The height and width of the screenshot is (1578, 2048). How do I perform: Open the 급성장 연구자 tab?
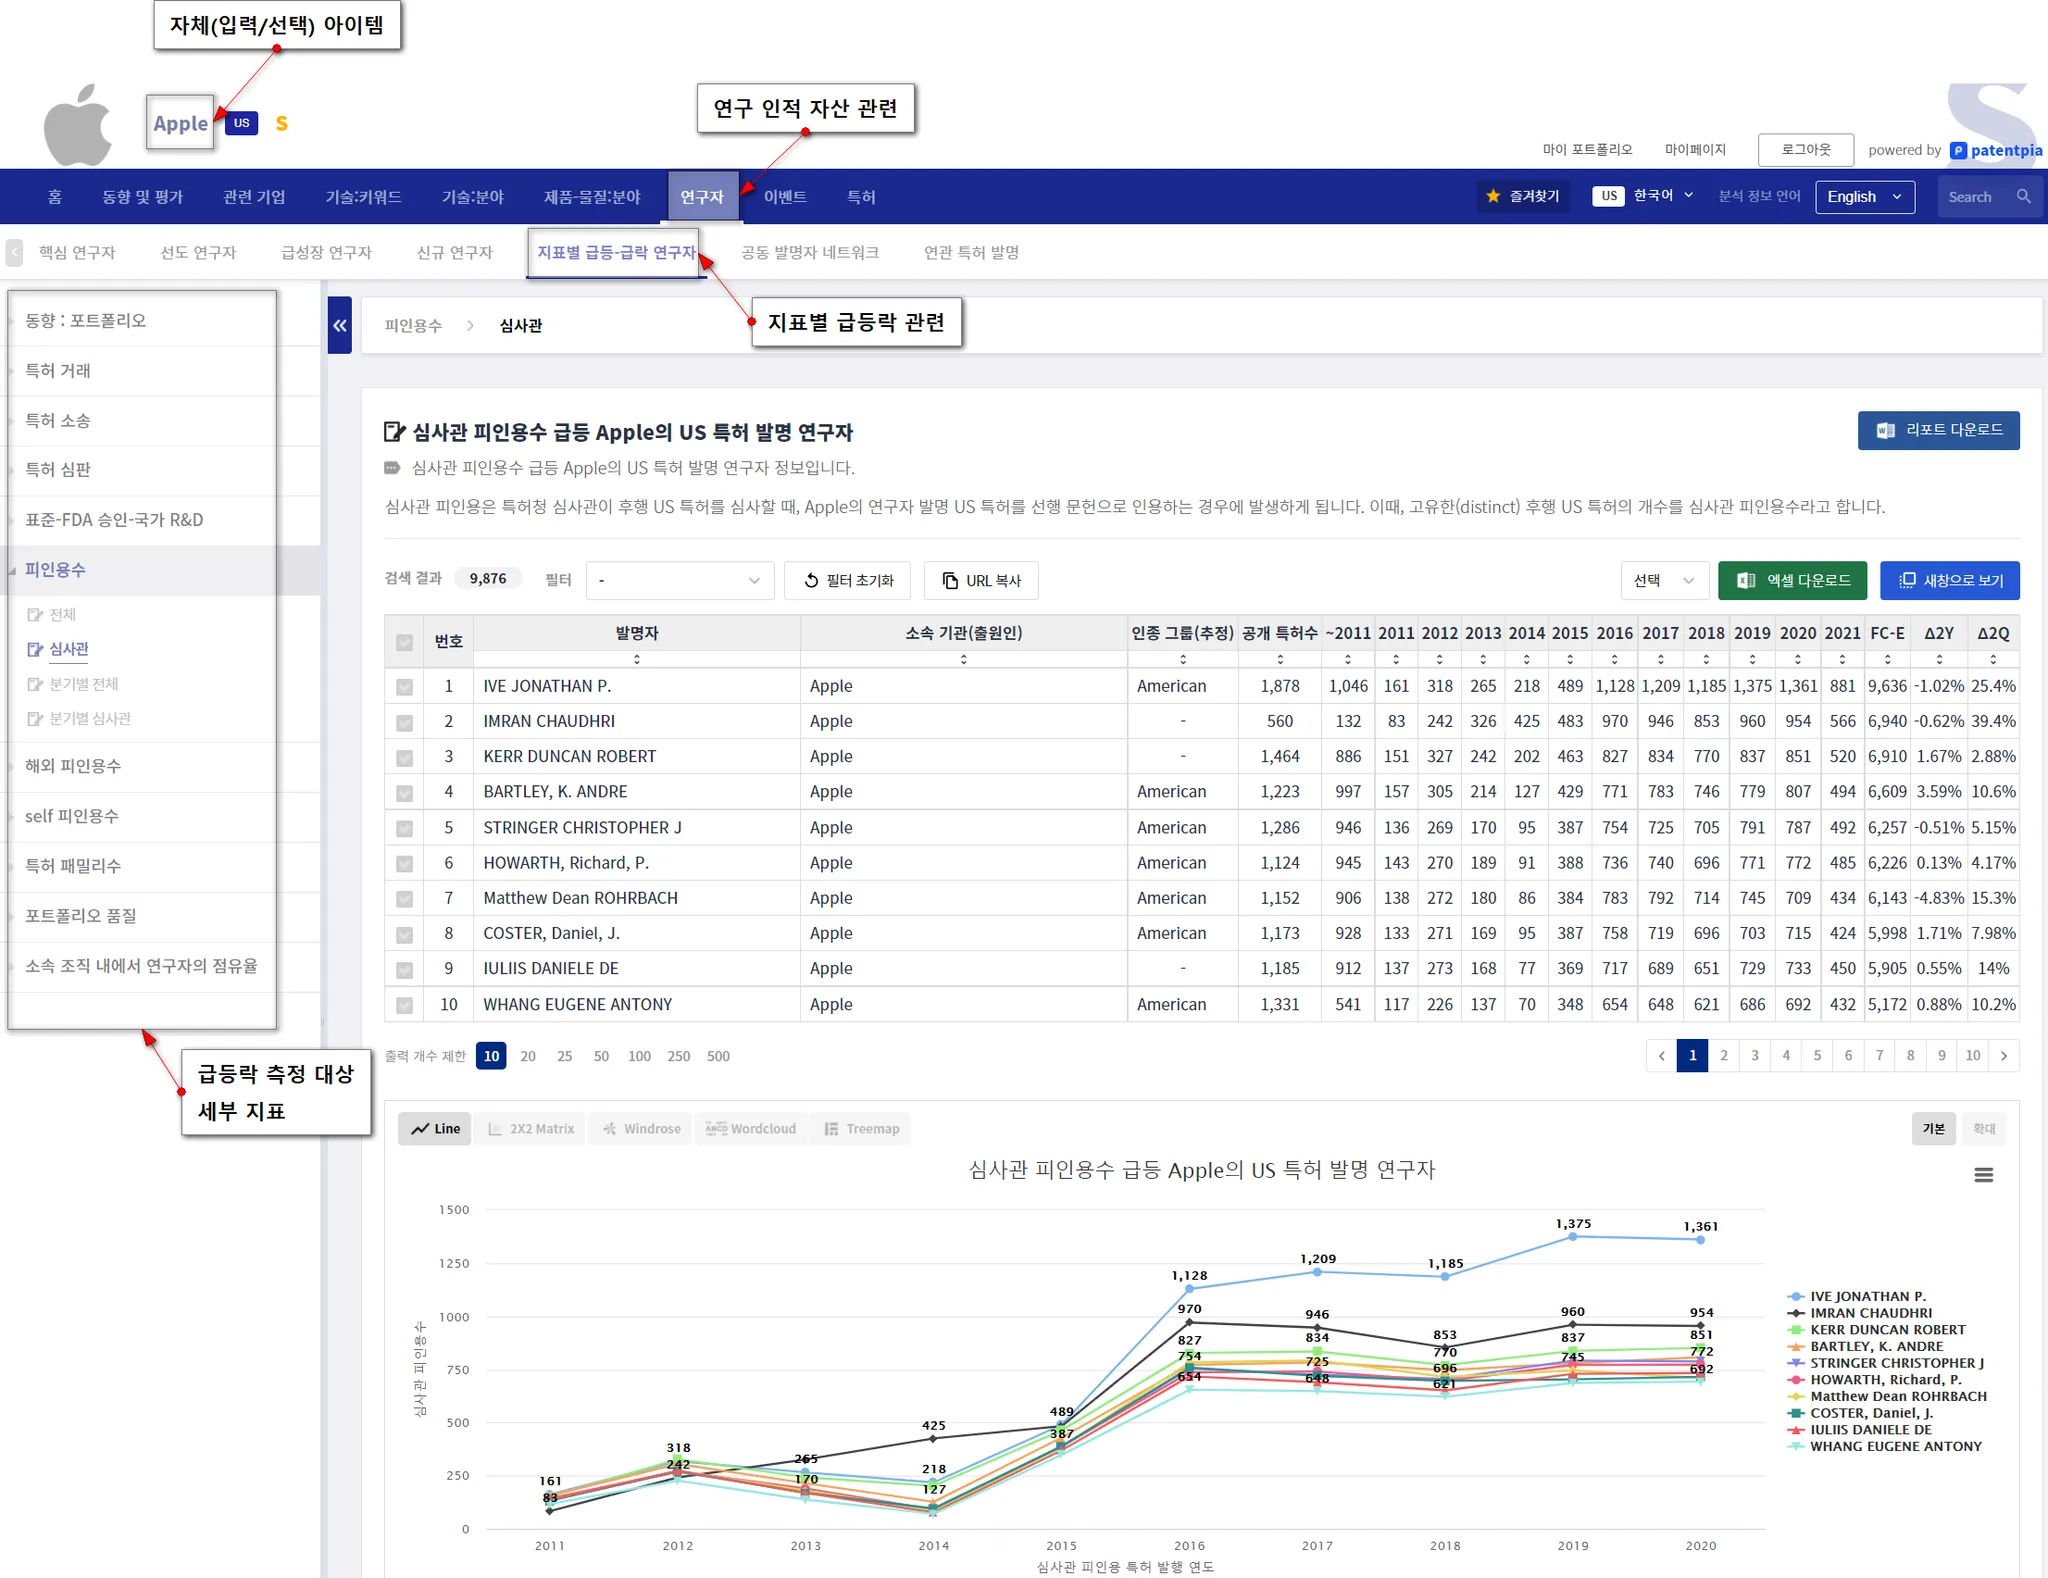326,253
